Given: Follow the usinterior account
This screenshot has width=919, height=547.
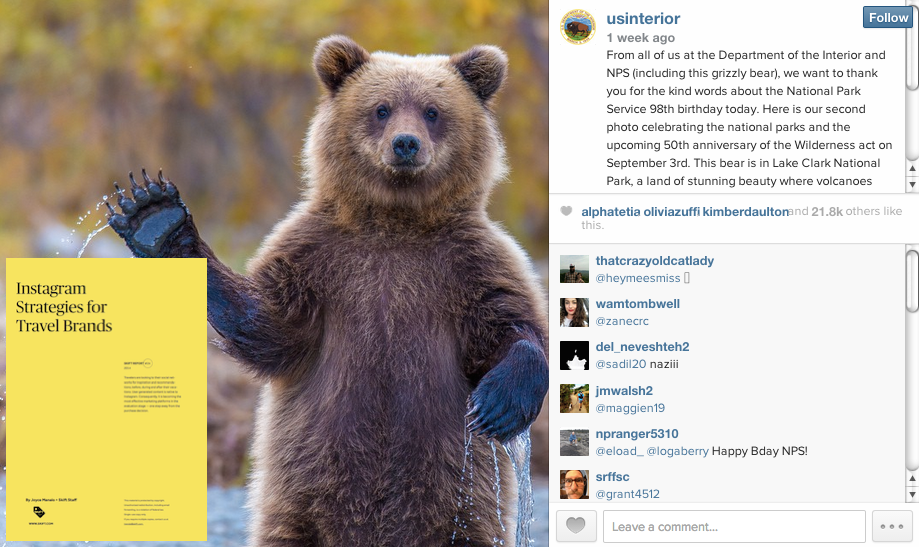Looking at the screenshot, I should [x=887, y=18].
